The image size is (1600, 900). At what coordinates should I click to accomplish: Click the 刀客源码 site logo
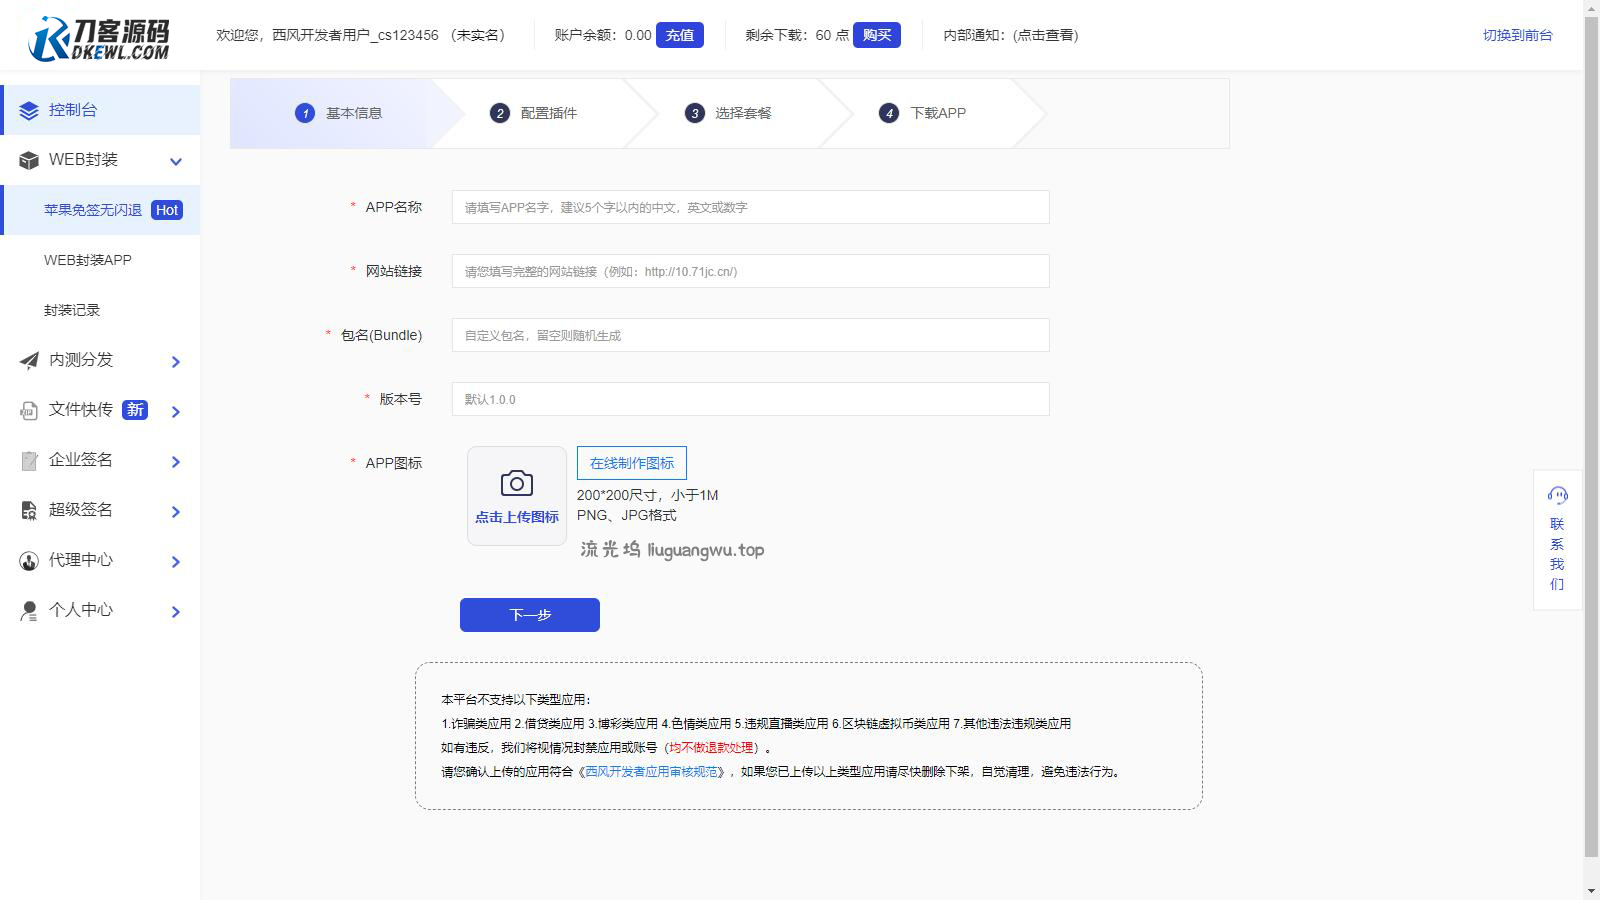pyautogui.click(x=99, y=38)
